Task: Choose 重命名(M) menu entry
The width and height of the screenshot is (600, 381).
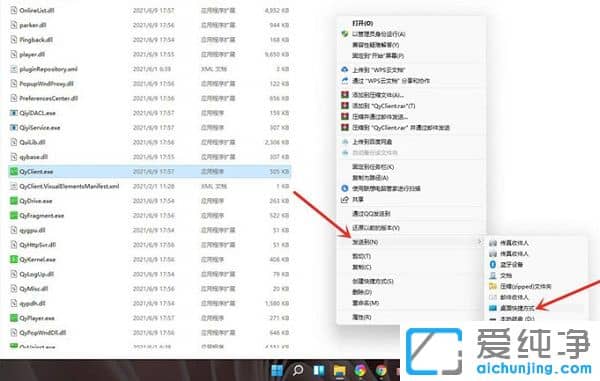Action: click(x=365, y=303)
